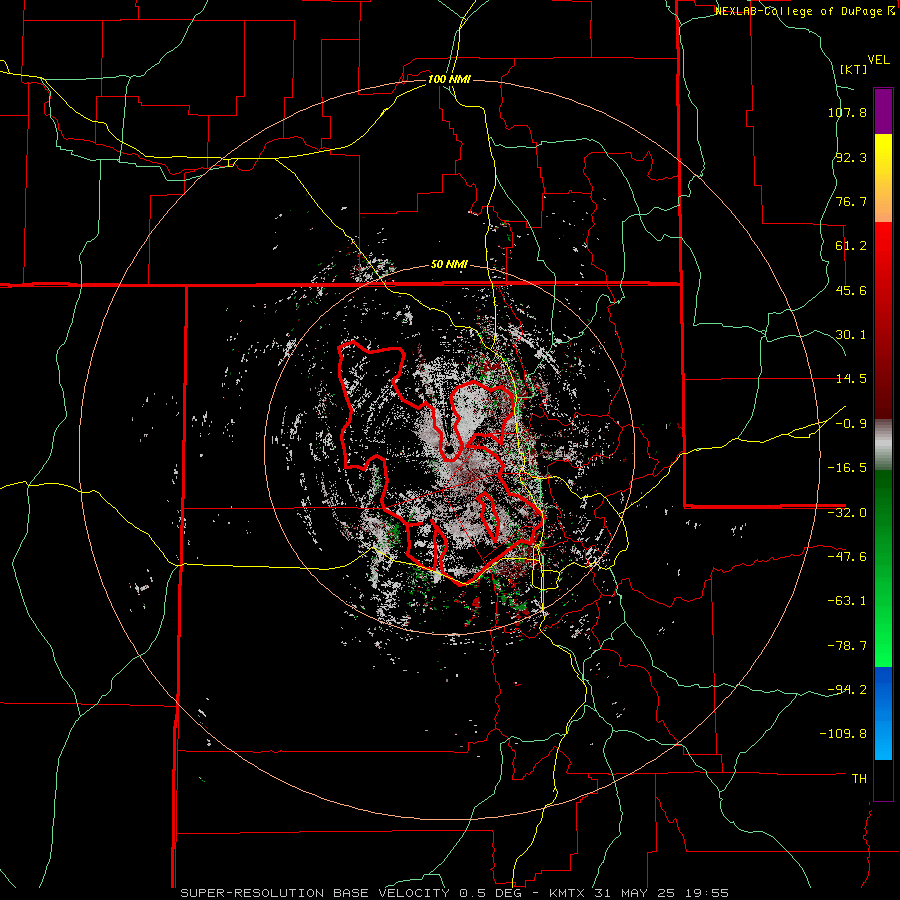Viewport: 900px width, 900px height.
Task: Select the 14.5 velocity scale value
Action: [851, 379]
